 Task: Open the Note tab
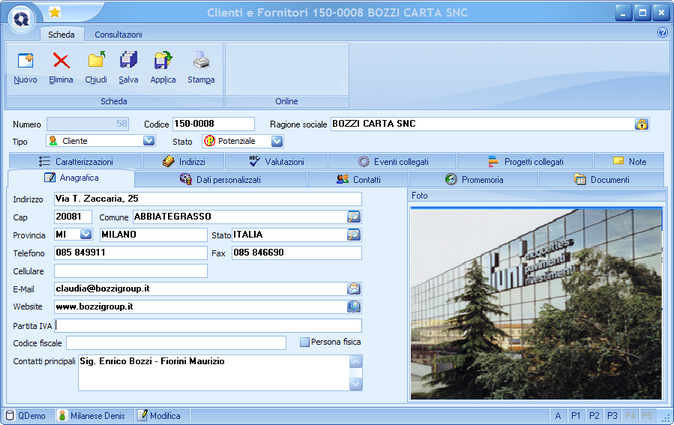click(629, 162)
